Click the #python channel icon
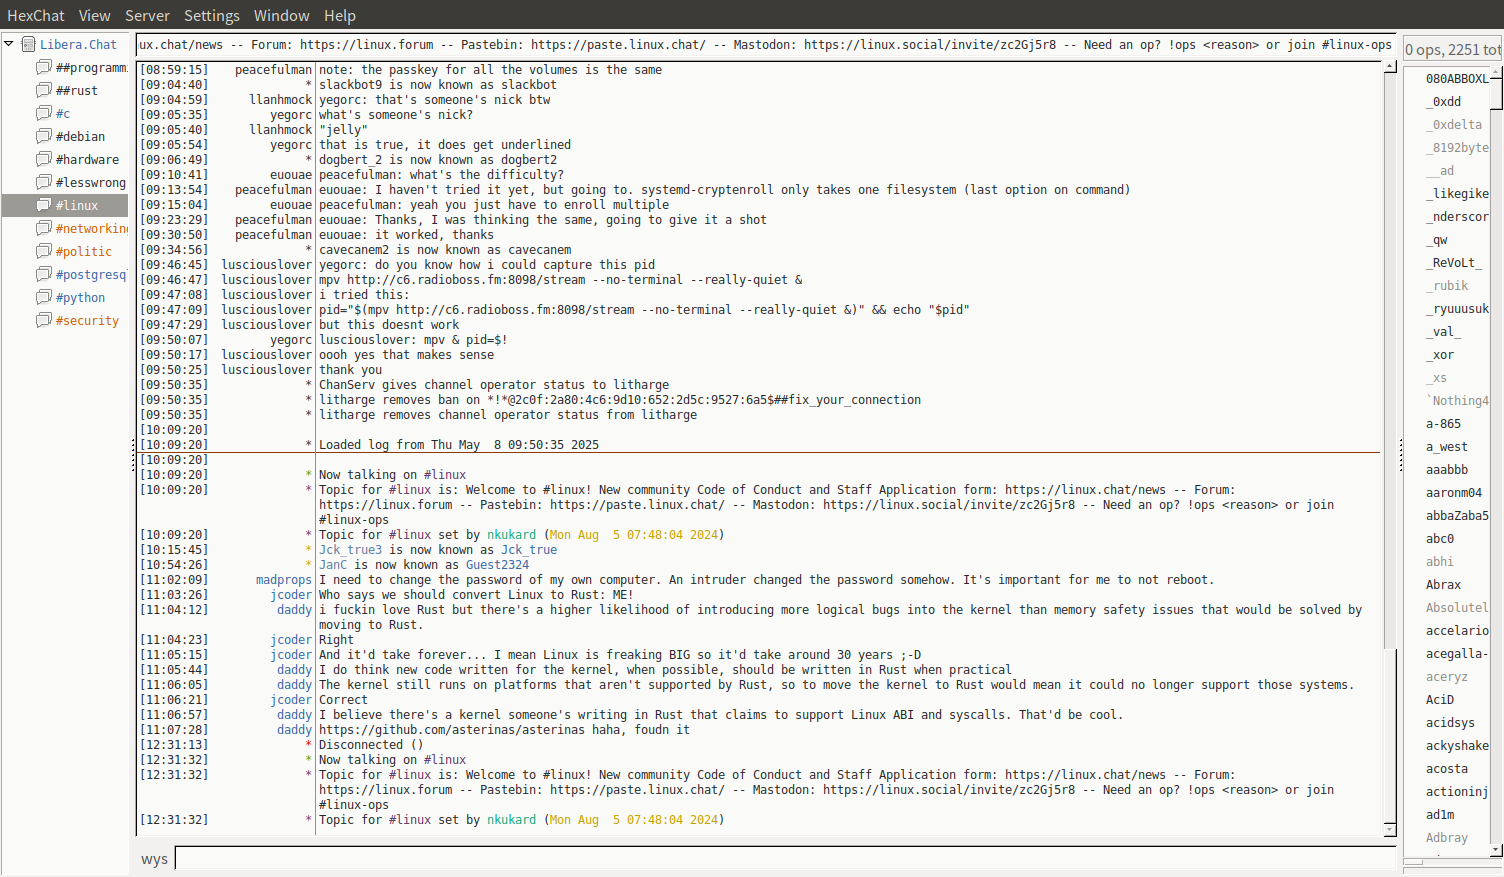Viewport: 1504px width, 877px height. click(x=44, y=297)
